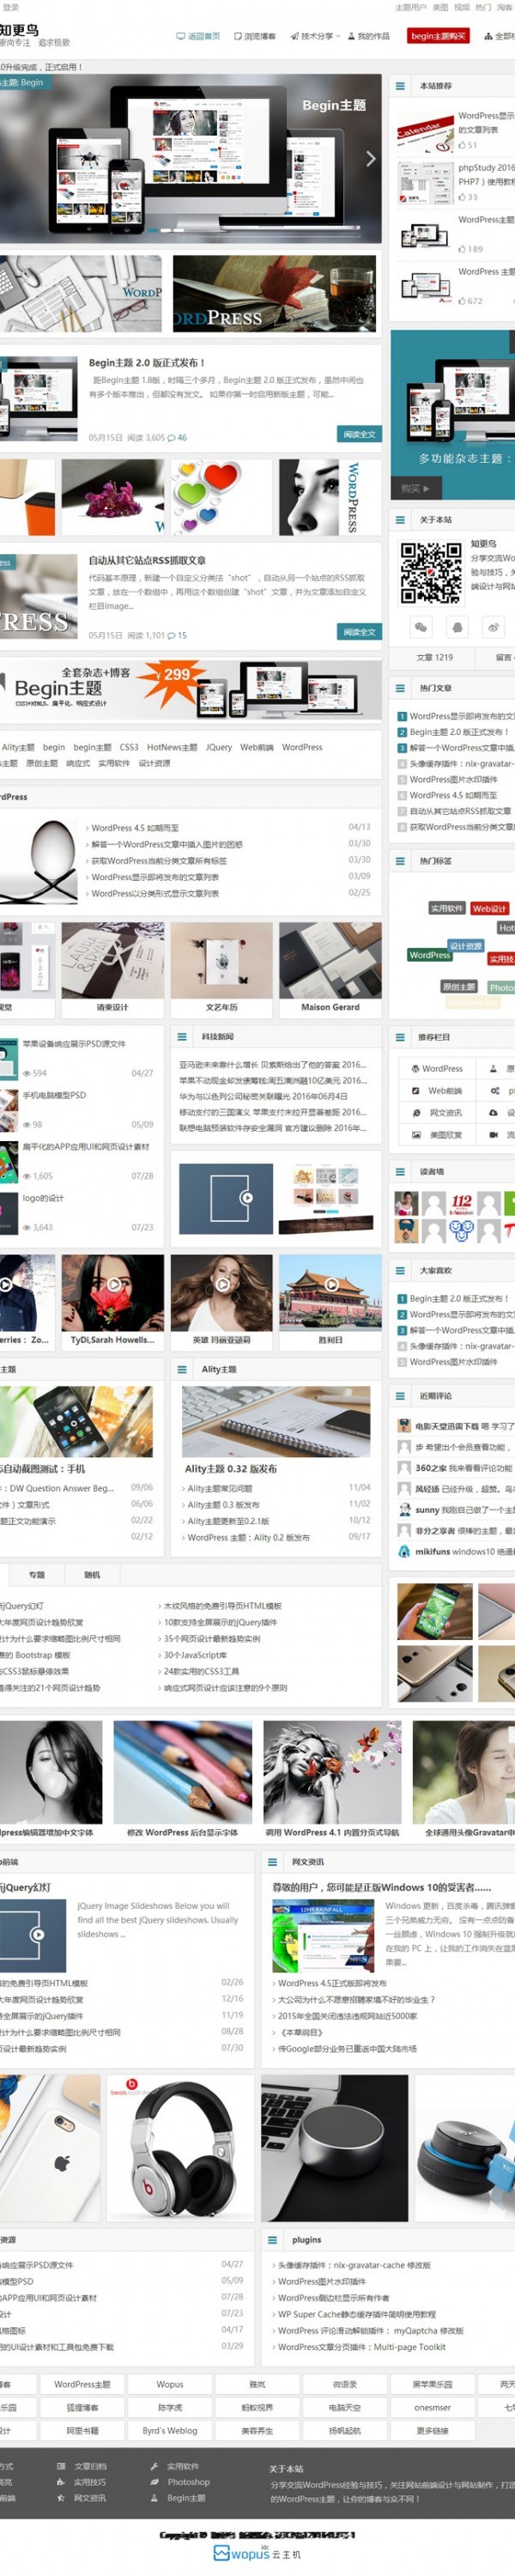
Task: Open the WordPress主题 friend link
Action: [x=82, y=2384]
